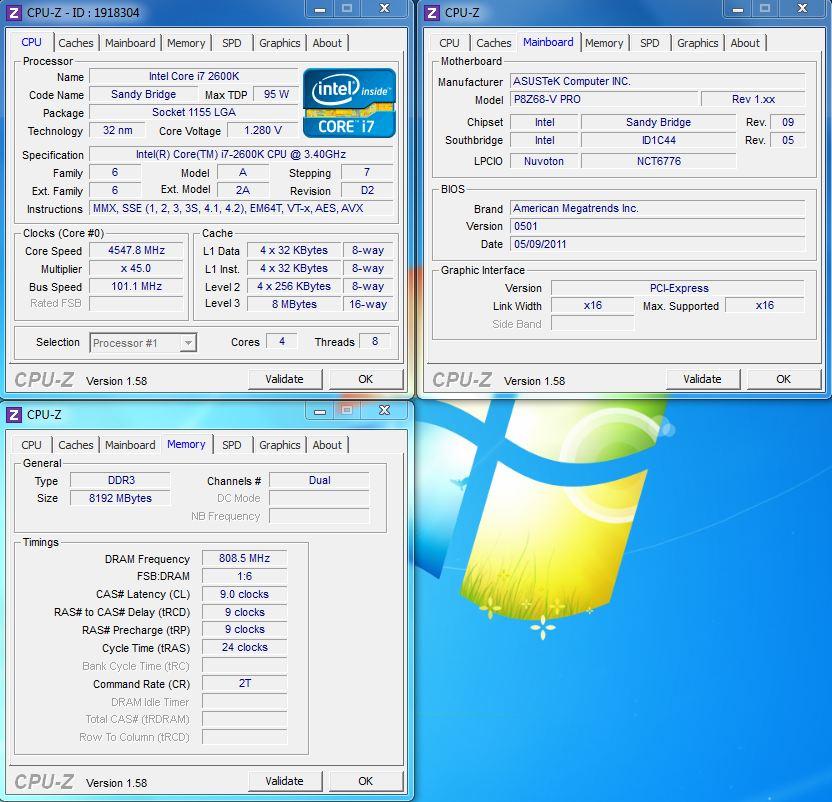
Task: Click OK in the Mainboard window
Action: point(784,379)
